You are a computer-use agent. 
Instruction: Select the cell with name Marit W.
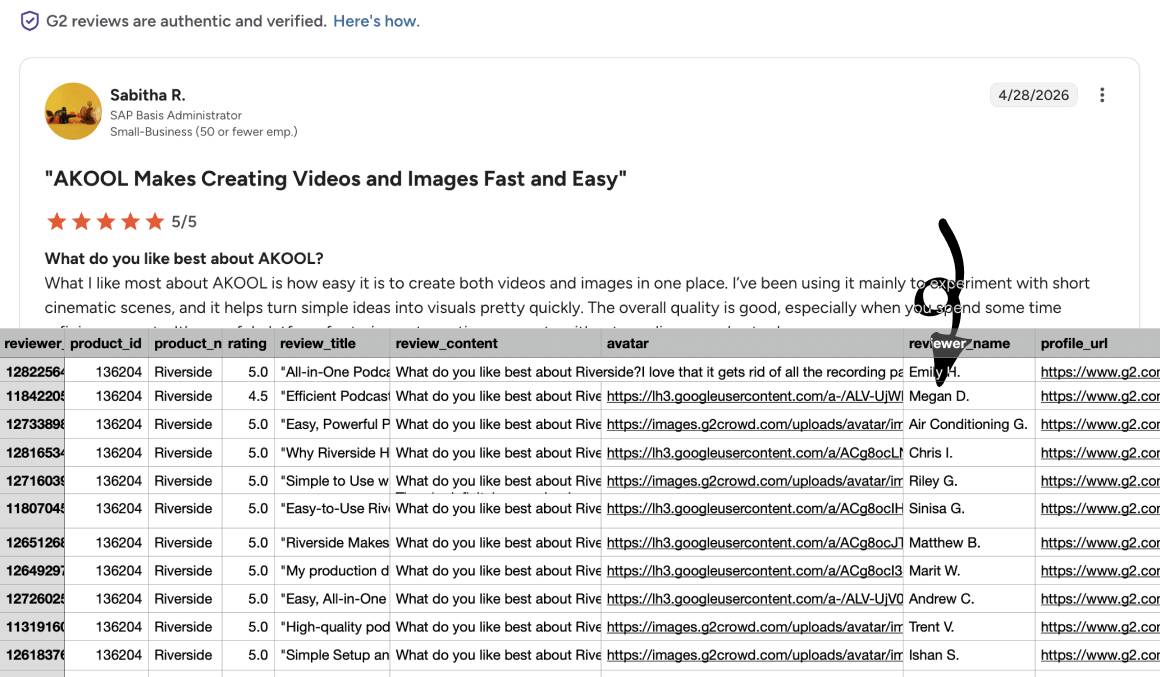[969, 571]
